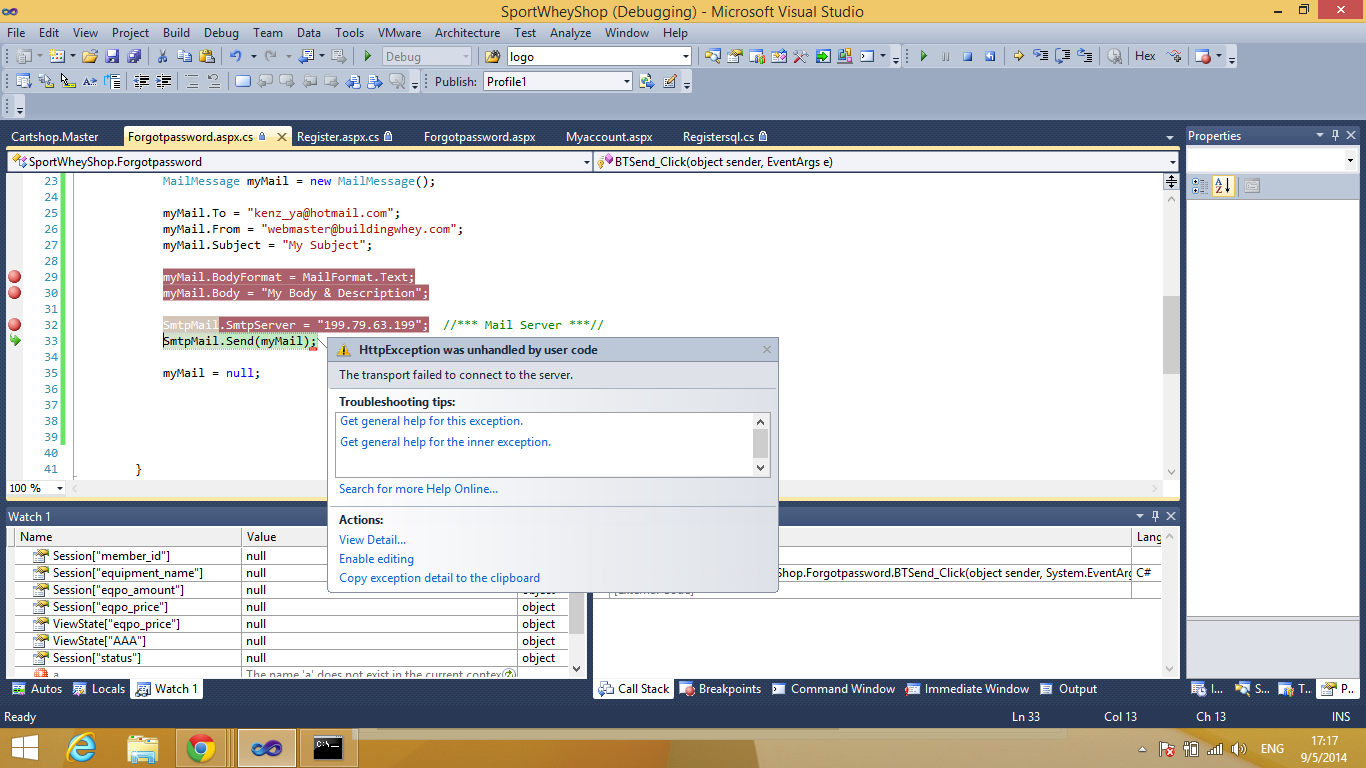Toggle categorized view in the Properties panel
Image resolution: width=1366 pixels, height=768 pixels.
click(x=1200, y=186)
